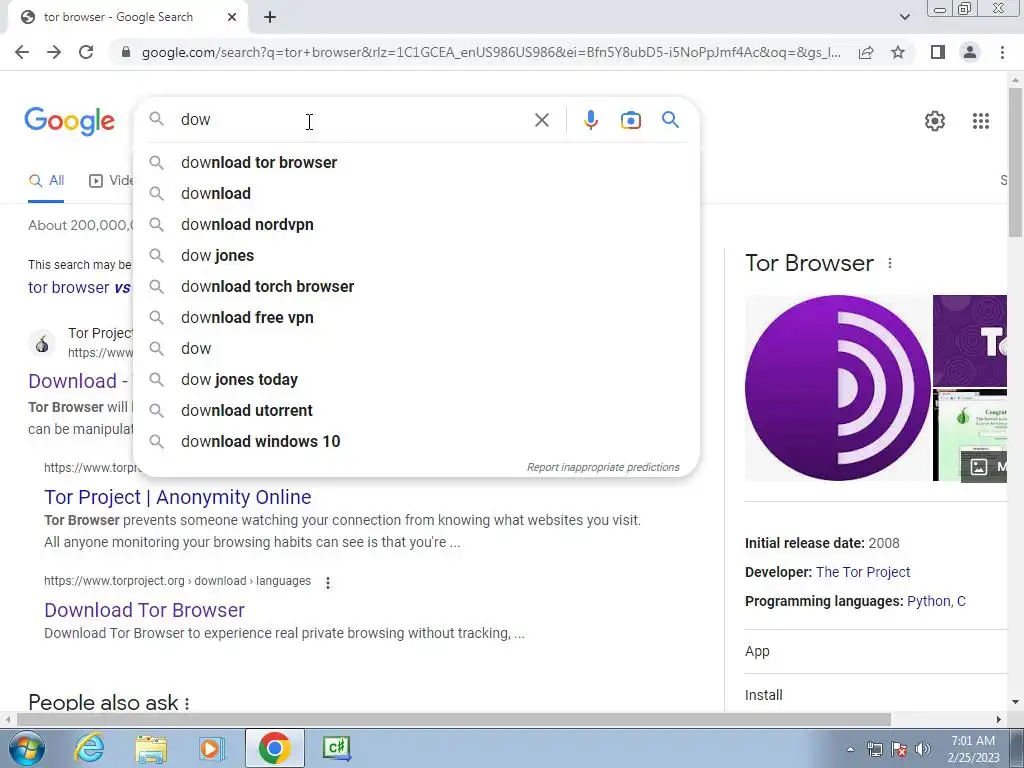The width and height of the screenshot is (1024, 768).
Task: Expand the tab search chevron
Action: [904, 17]
